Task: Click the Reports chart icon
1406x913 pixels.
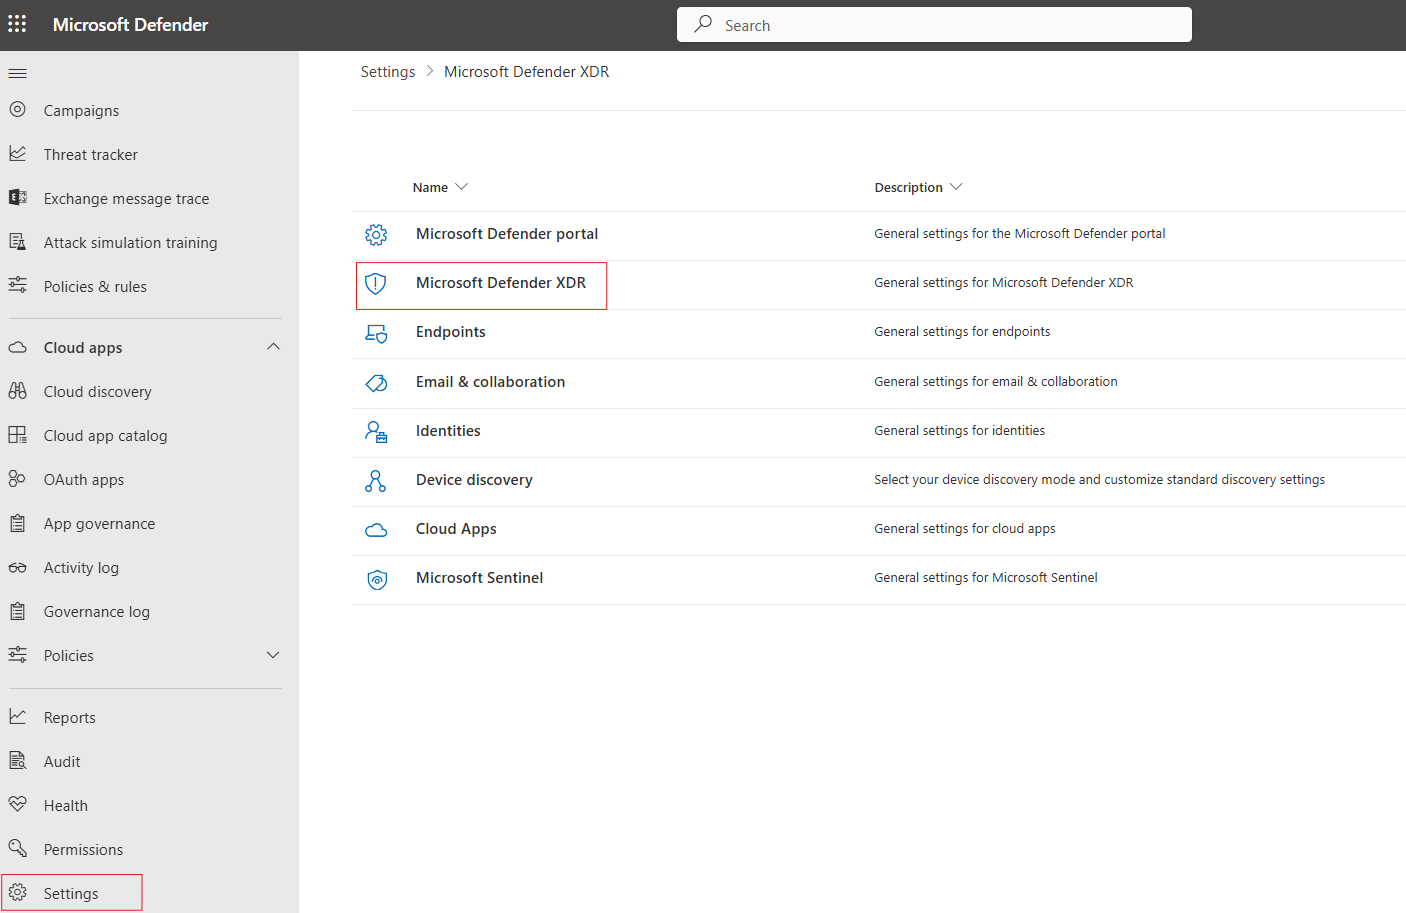Action: [x=17, y=717]
